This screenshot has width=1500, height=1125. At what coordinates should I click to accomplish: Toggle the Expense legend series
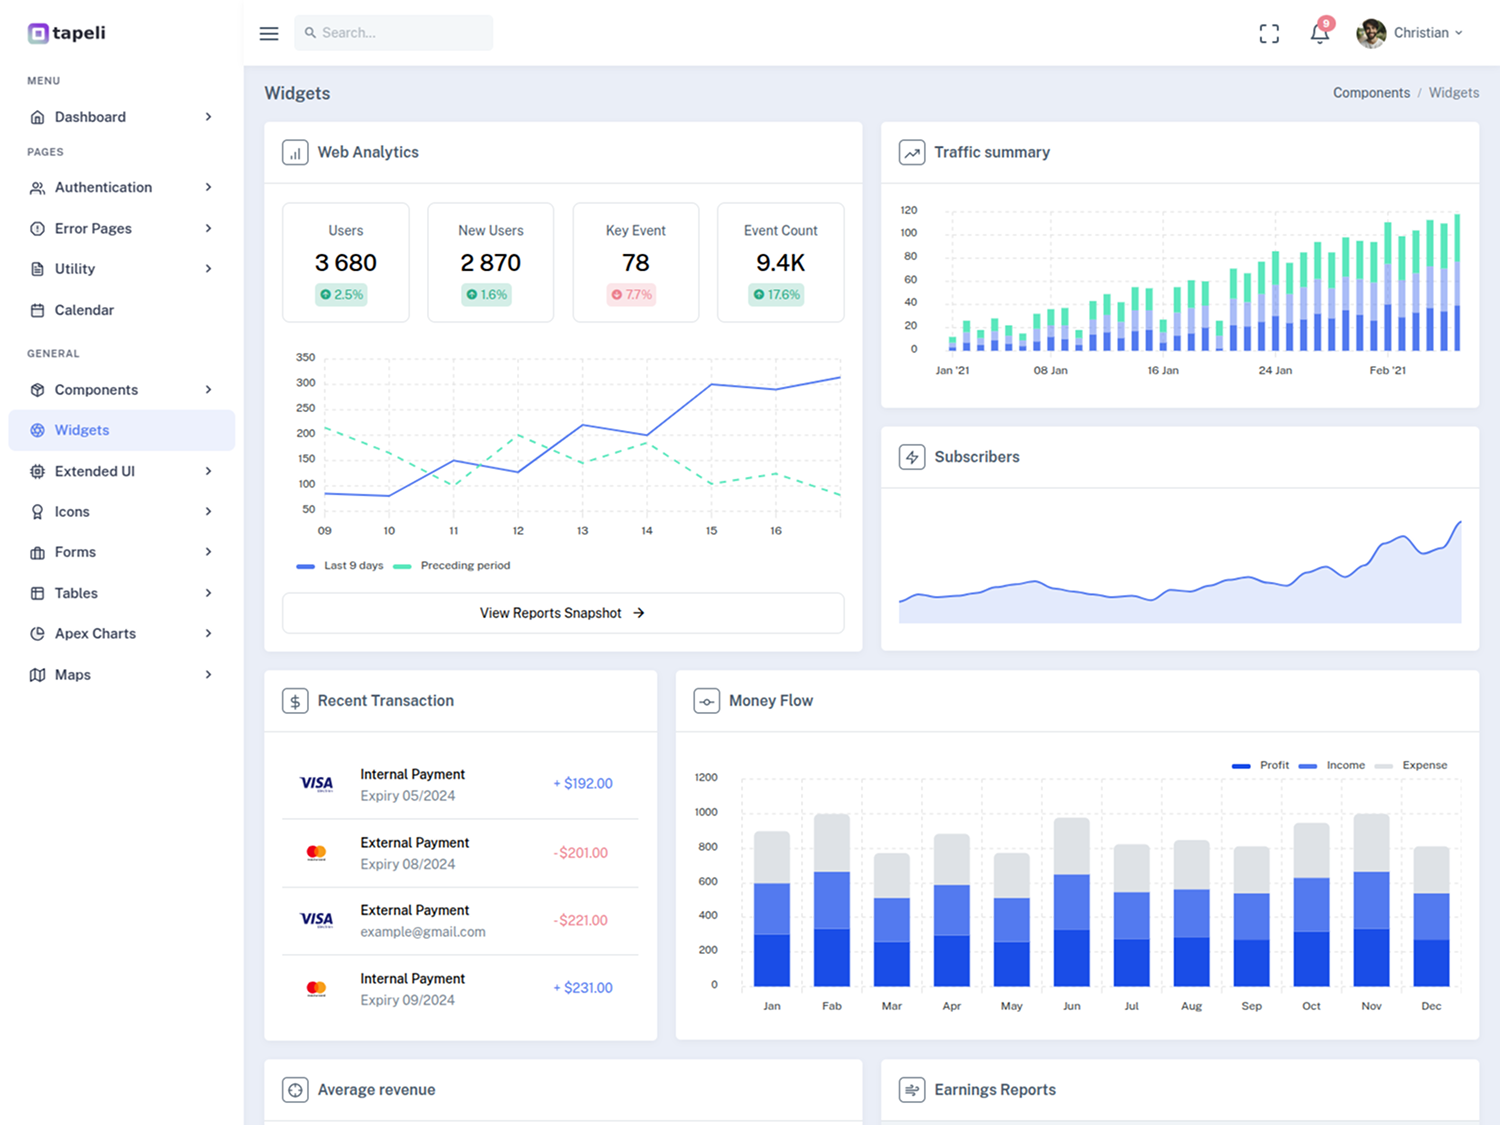pyautogui.click(x=1411, y=765)
